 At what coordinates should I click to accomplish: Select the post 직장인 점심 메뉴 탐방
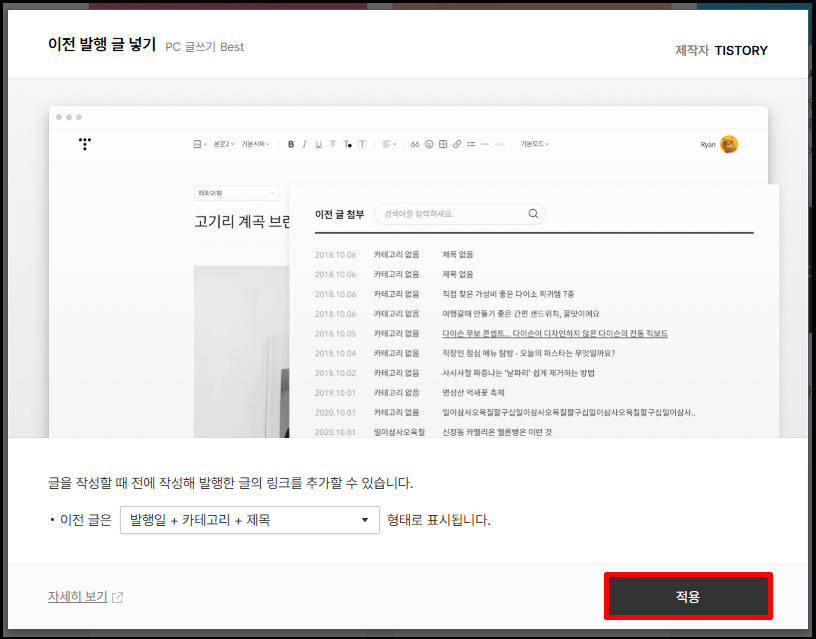528,353
